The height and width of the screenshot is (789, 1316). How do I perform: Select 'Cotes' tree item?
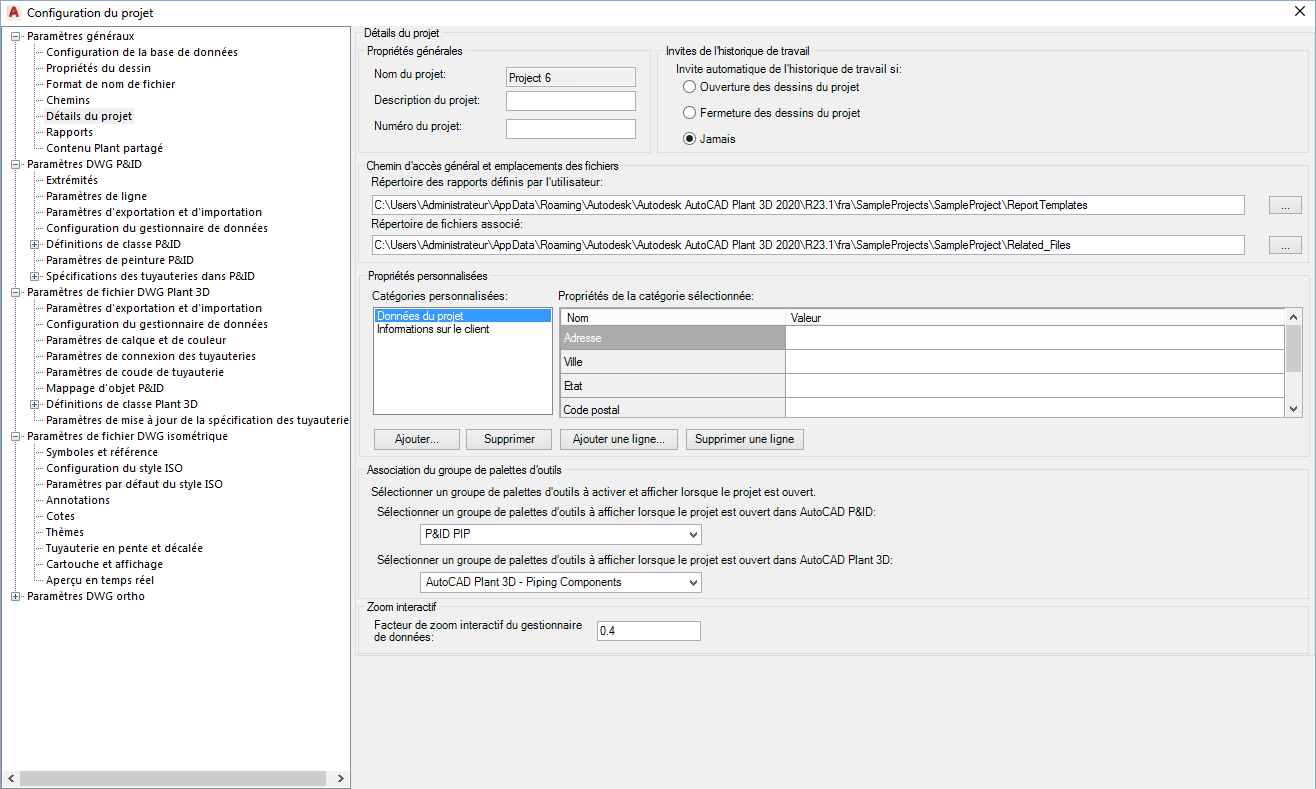(x=61, y=516)
